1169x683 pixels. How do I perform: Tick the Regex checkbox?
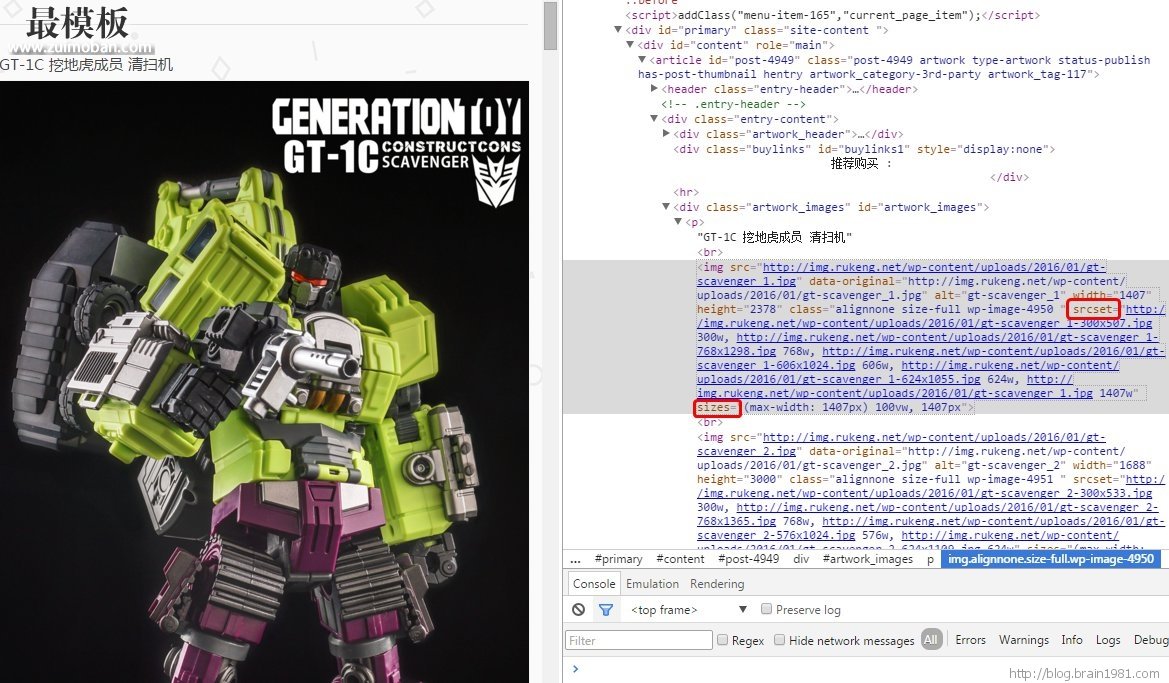click(722, 640)
